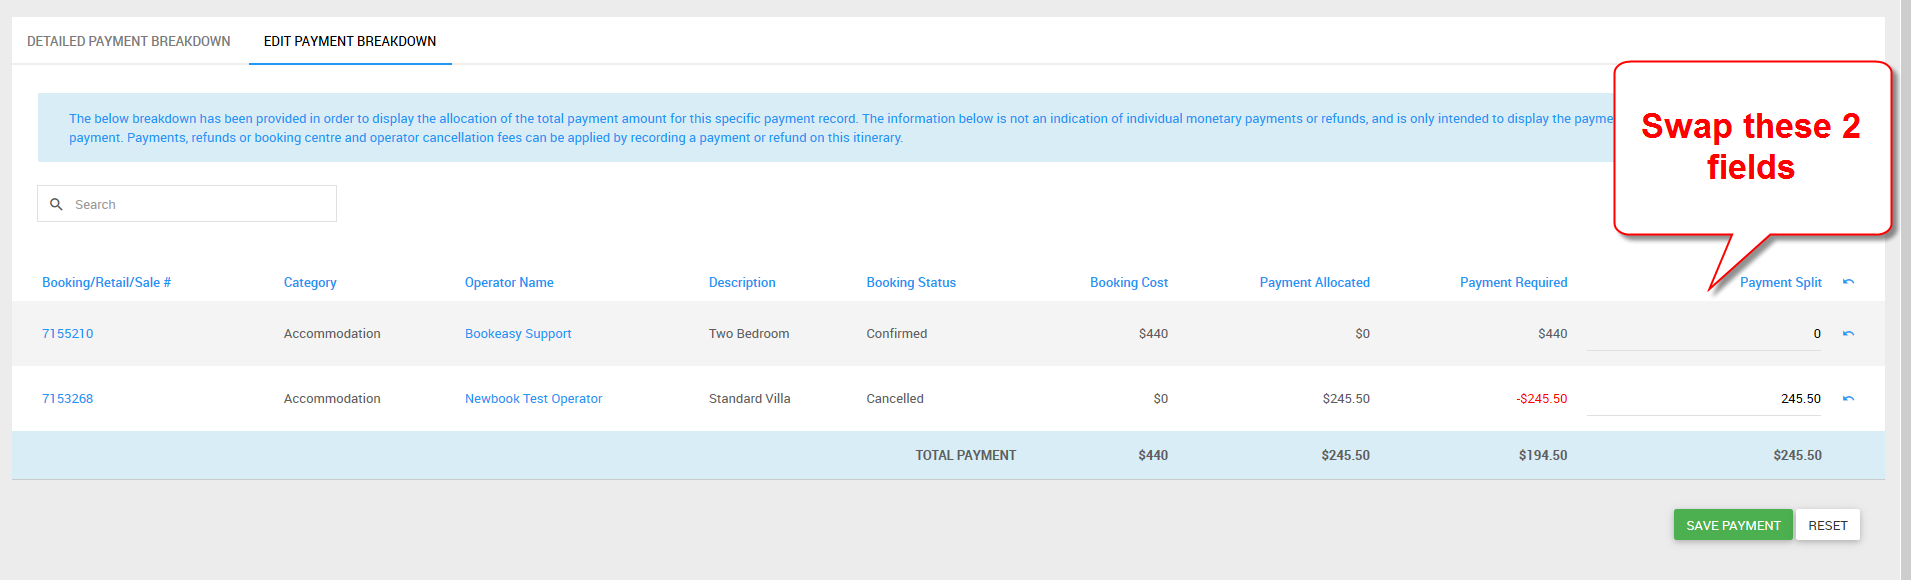The image size is (1911, 580).
Task: Reset all payment splits via header undo icon
Action: pyautogui.click(x=1848, y=282)
